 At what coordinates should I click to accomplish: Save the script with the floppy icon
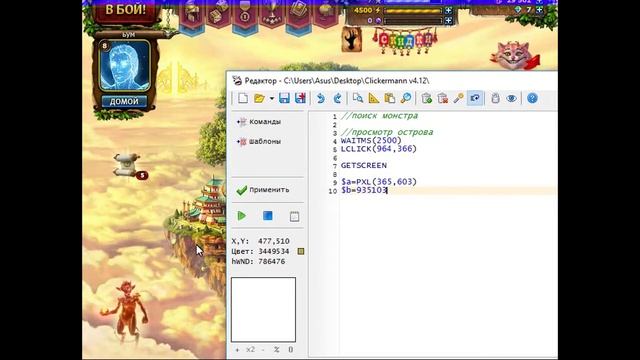(284, 98)
